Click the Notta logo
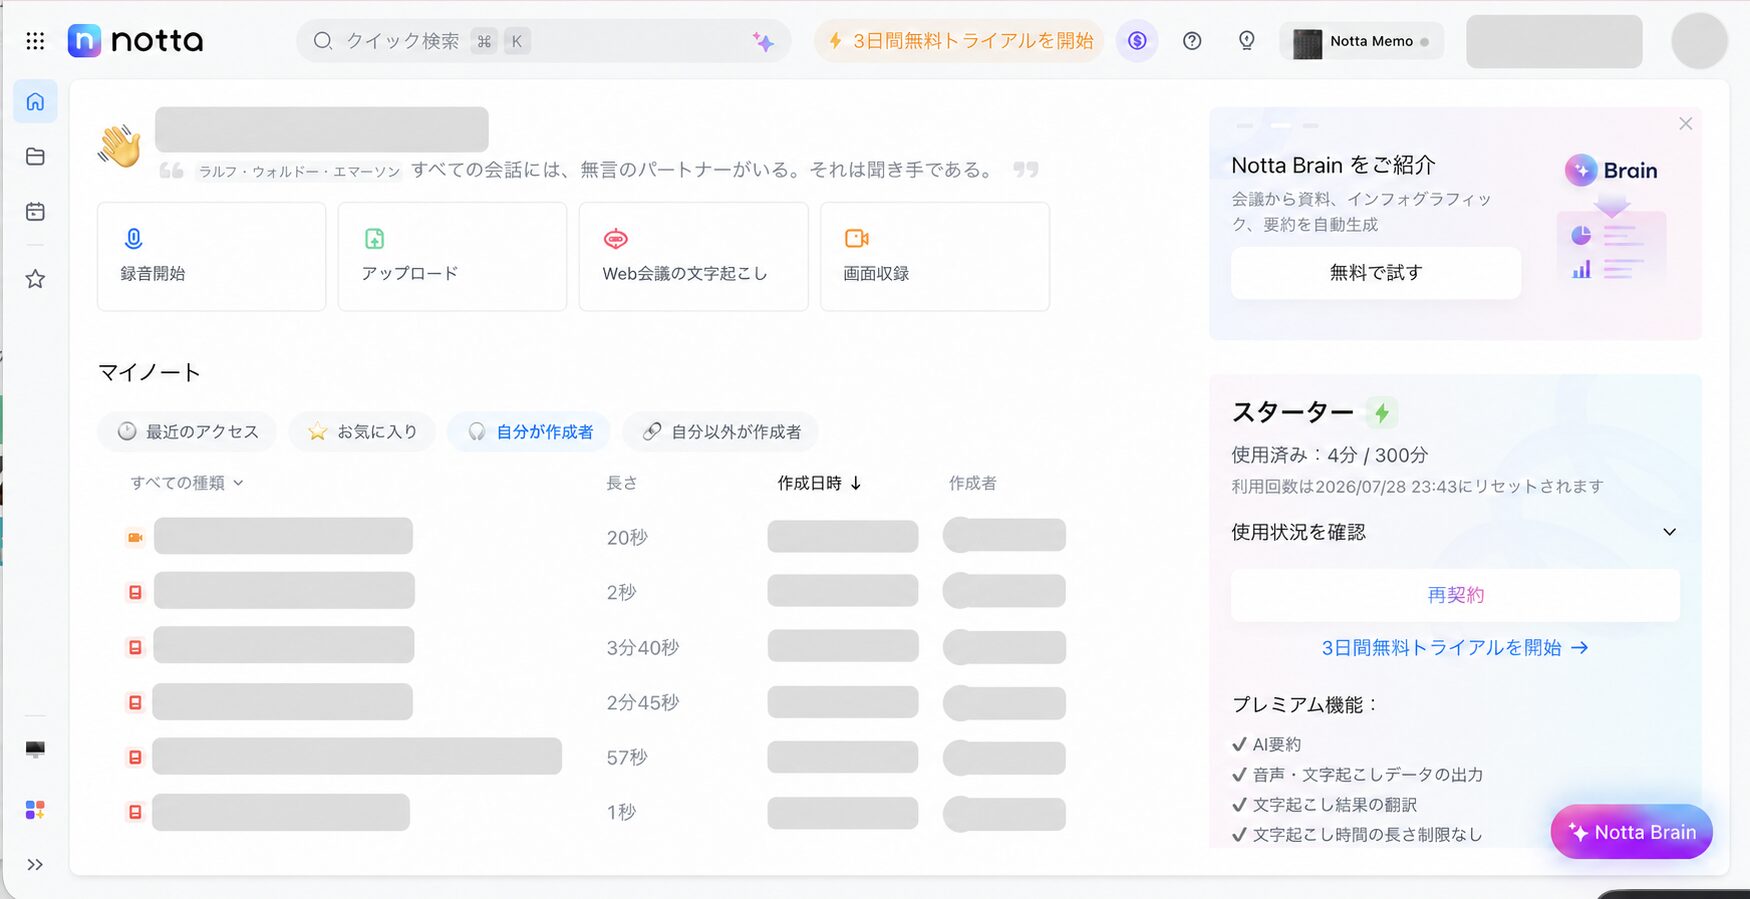The width and height of the screenshot is (1750, 899). click(135, 41)
